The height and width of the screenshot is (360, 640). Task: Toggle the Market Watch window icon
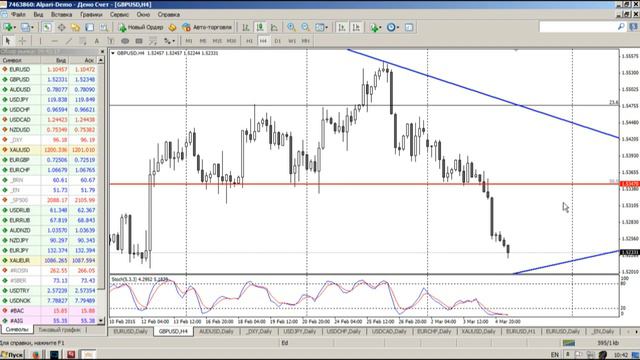click(x=47, y=27)
